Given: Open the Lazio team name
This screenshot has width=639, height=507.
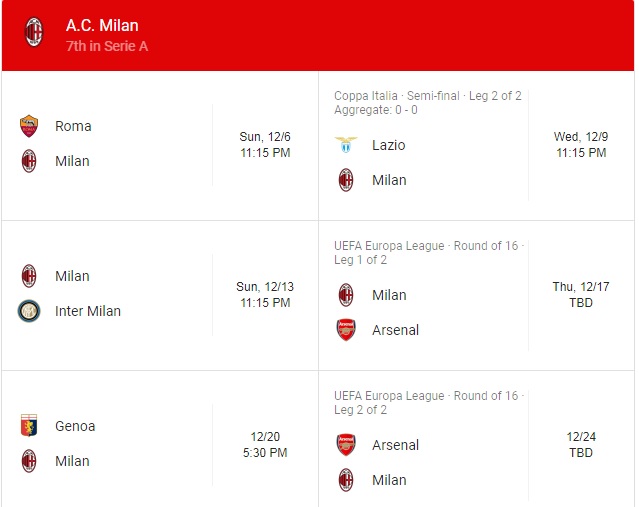Looking at the screenshot, I should point(389,145).
